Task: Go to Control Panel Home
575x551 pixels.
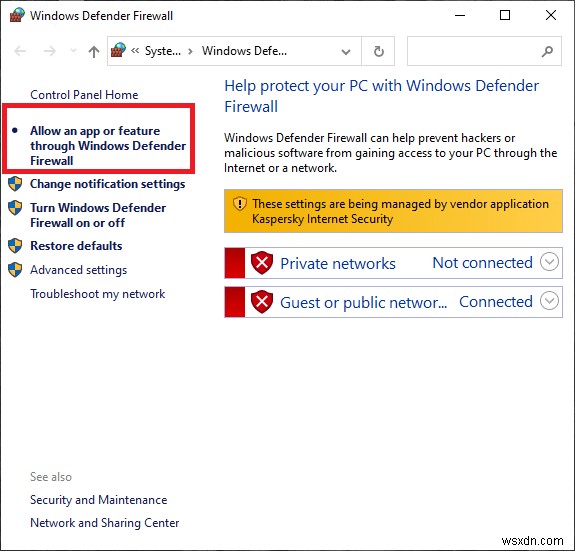Action: (84, 95)
